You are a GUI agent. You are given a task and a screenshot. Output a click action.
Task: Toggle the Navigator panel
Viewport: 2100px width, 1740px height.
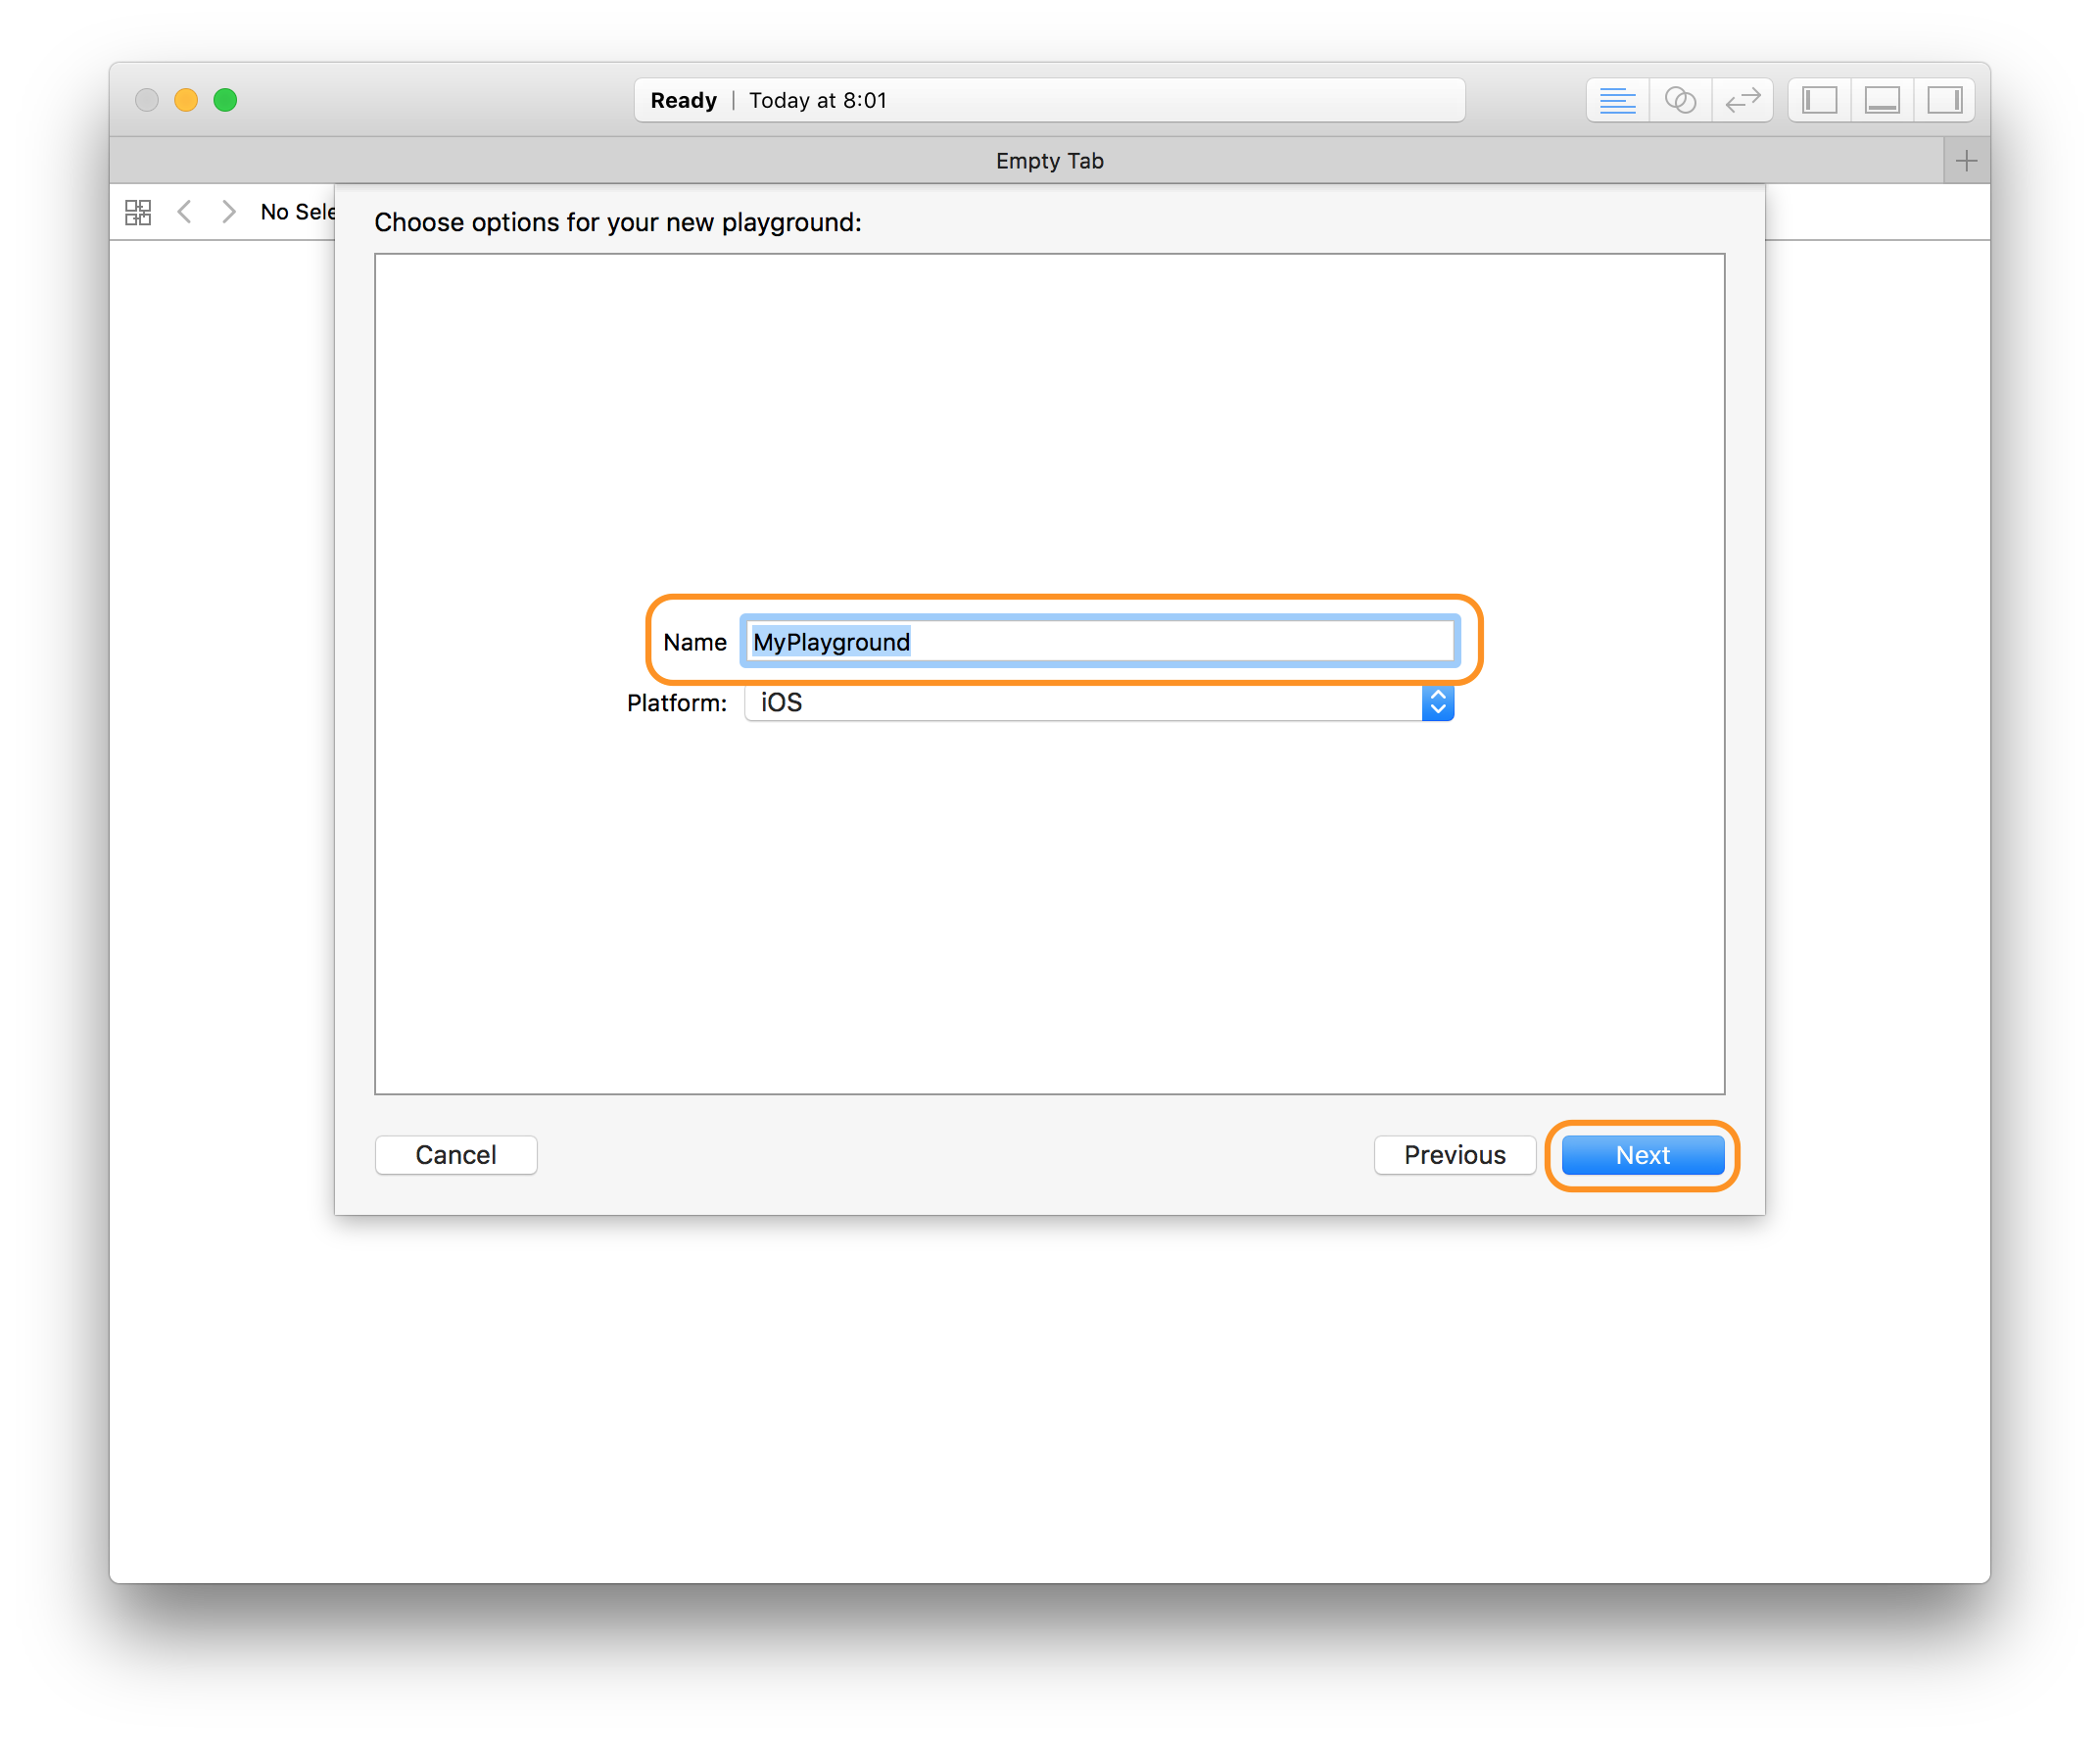point(1819,100)
